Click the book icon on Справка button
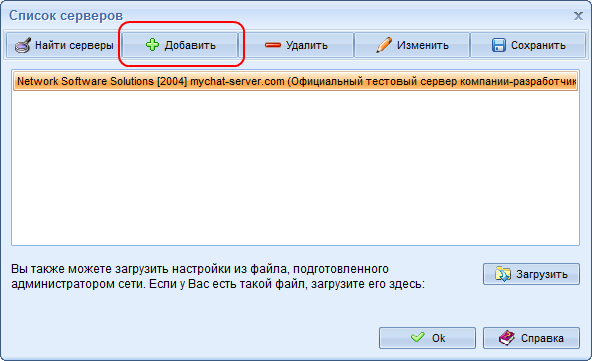Viewport: 592px width, 361px height. (x=507, y=338)
